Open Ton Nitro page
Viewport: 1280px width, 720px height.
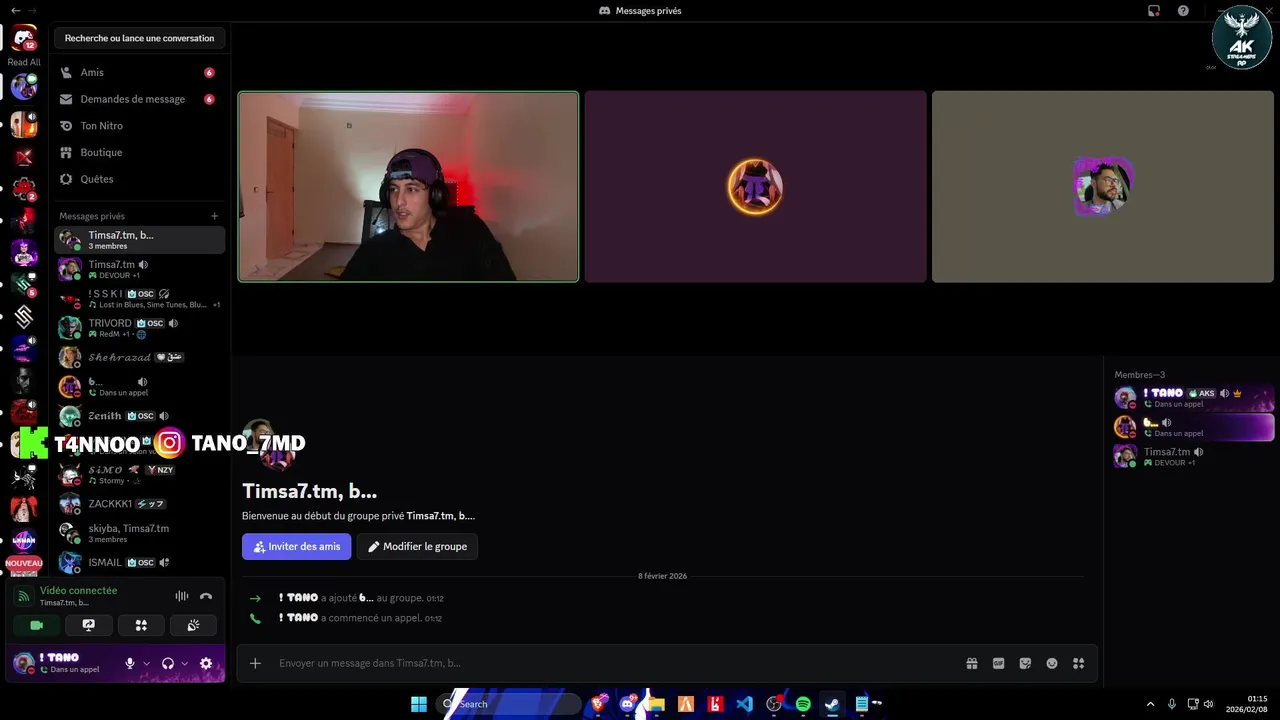(x=139, y=126)
